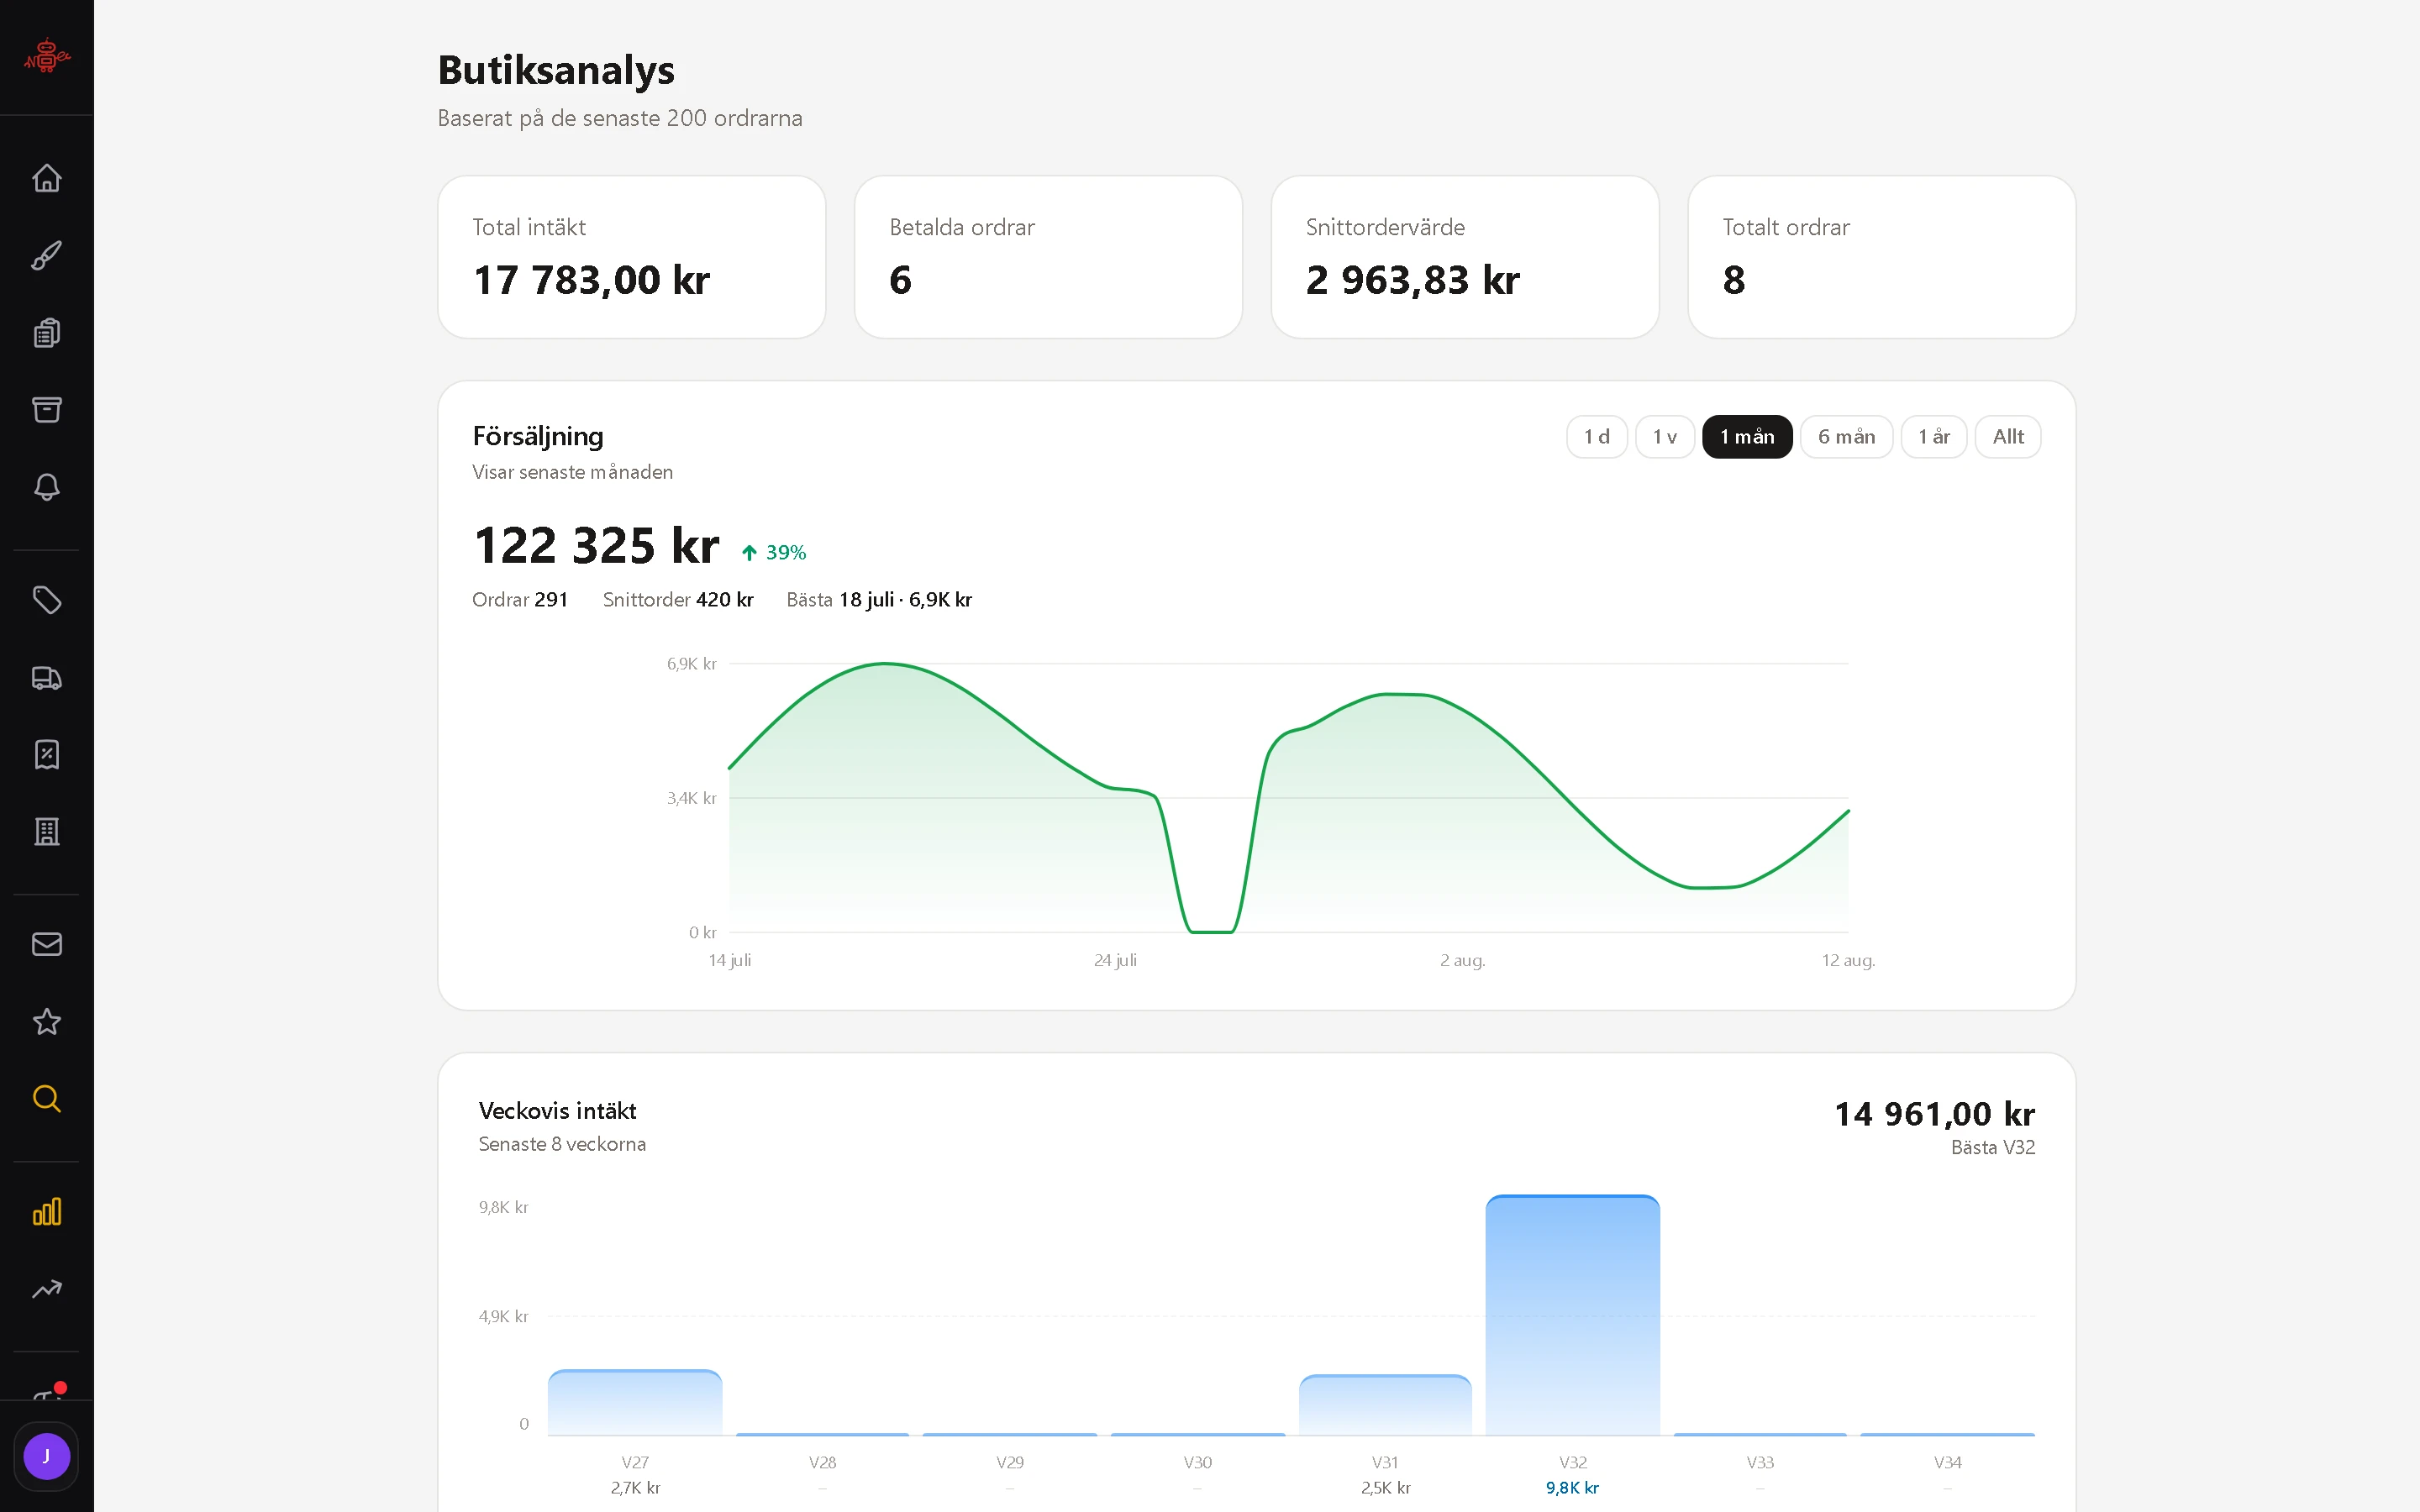
Task: Switch to the 6 mån range
Action: pos(1846,437)
